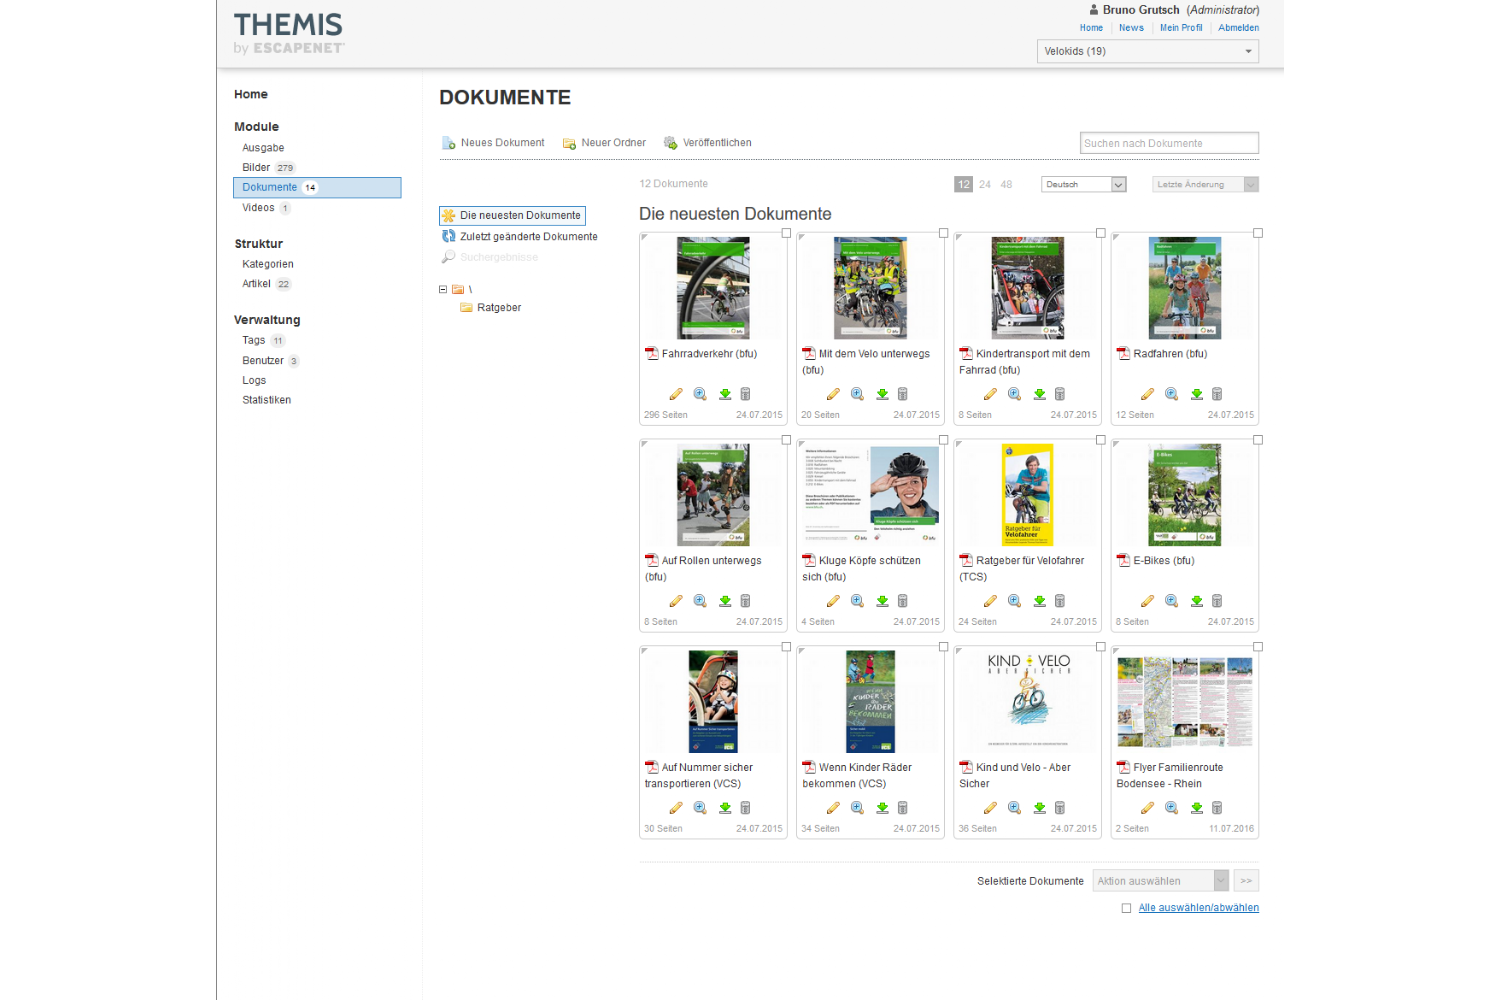Click the magnifier preview icon for Radfahren (bfu)
Viewport: 1500px width, 1000px height.
1171,394
